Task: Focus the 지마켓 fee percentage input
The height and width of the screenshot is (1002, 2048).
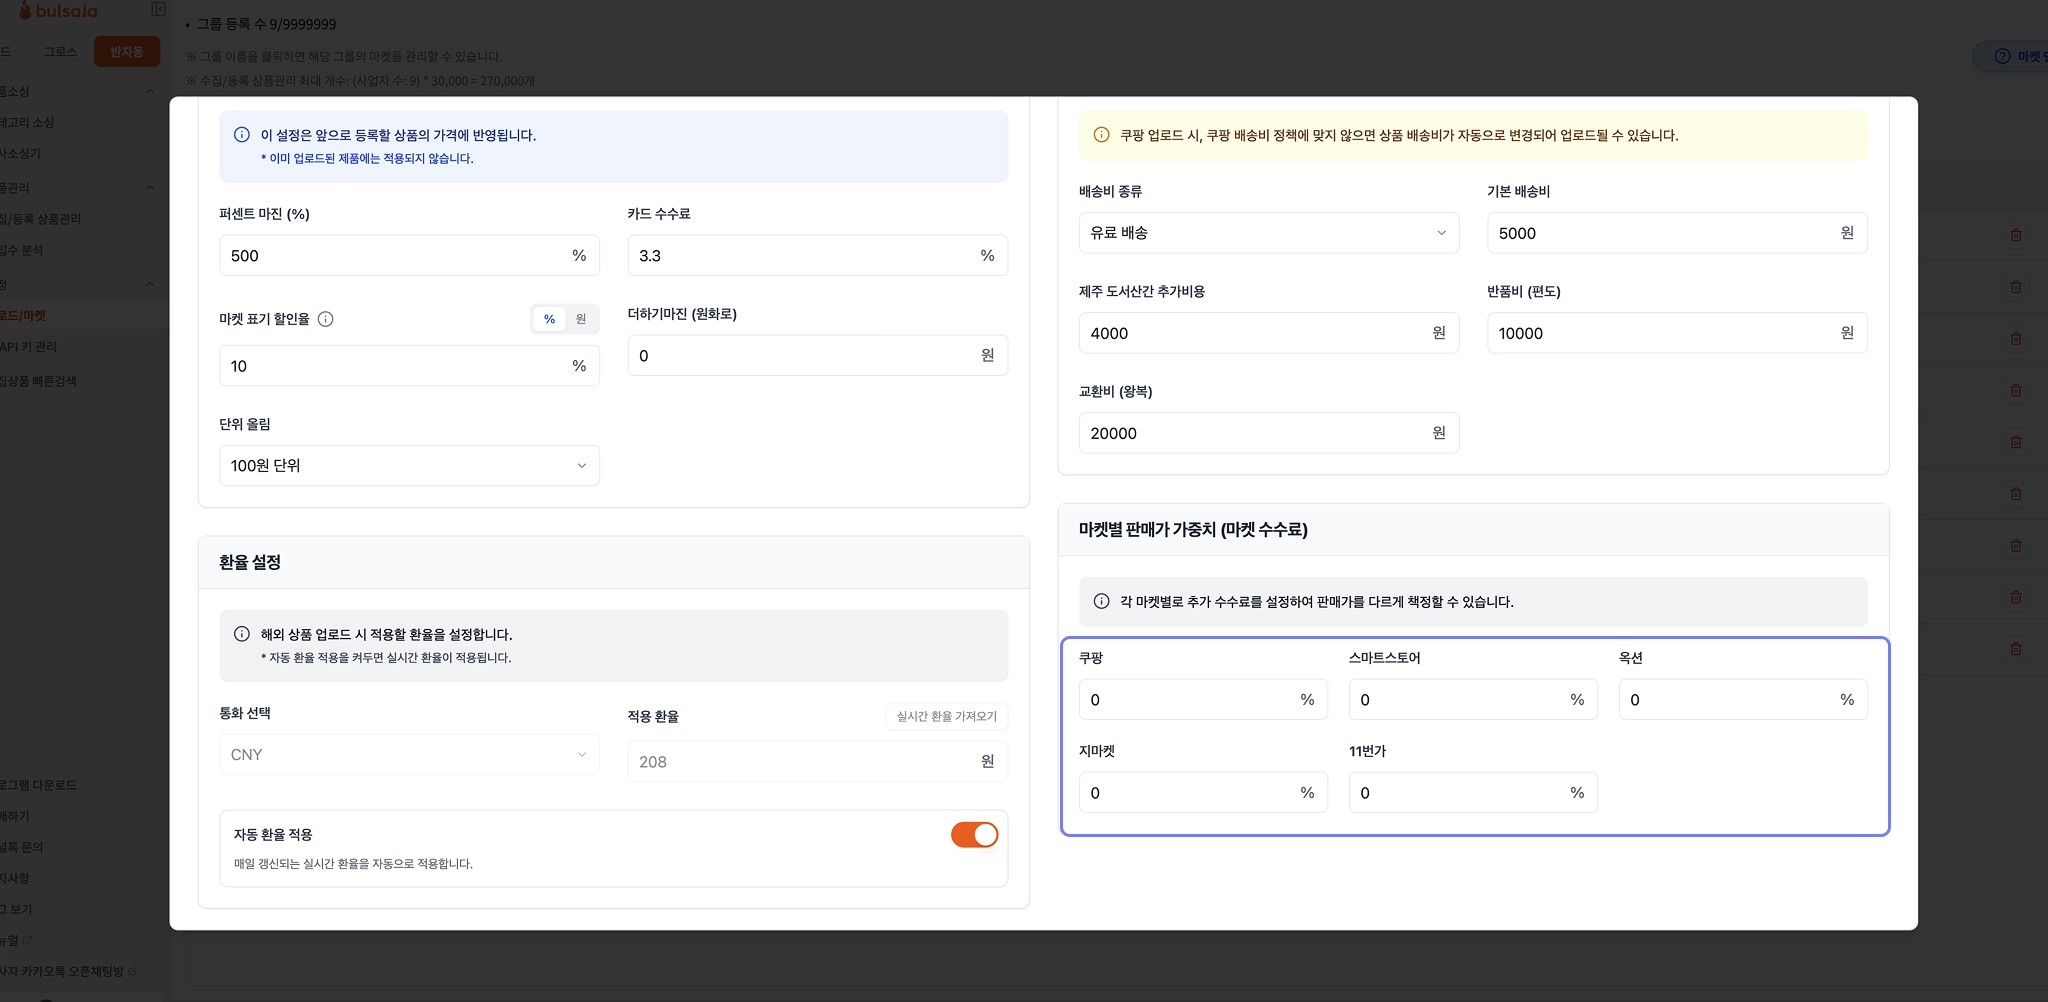Action: point(1203,793)
